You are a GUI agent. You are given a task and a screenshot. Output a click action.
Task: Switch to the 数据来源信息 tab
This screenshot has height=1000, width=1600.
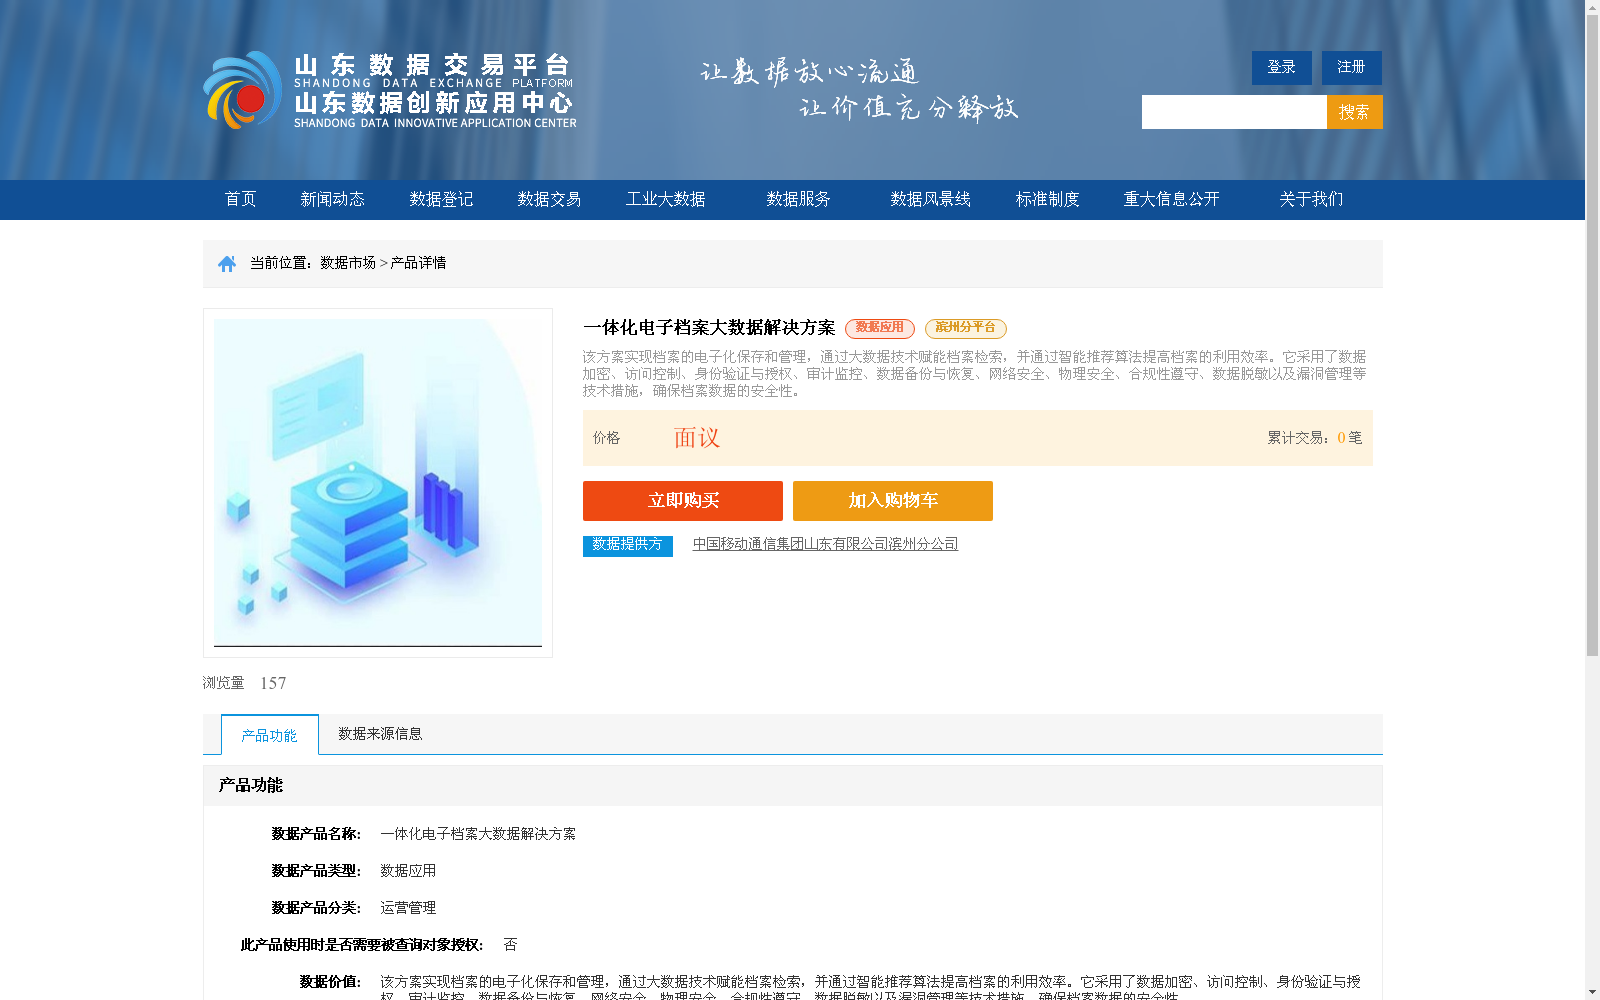380,734
